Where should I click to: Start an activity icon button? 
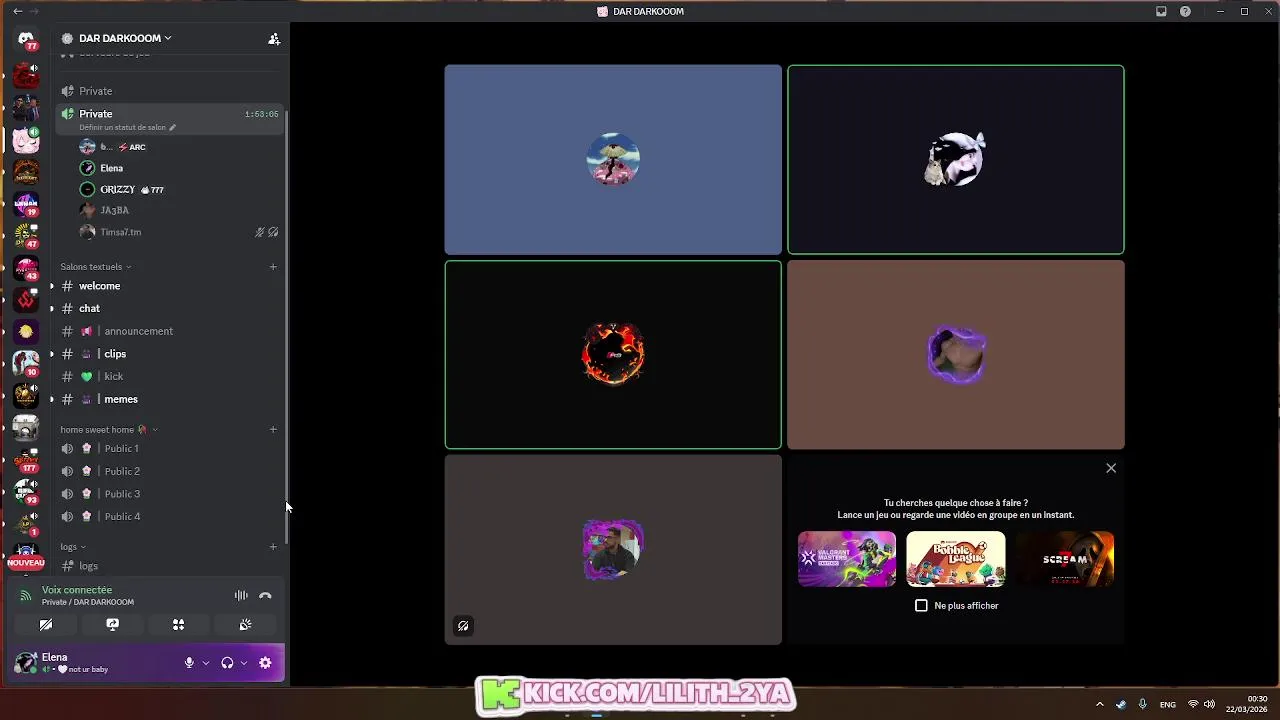click(178, 625)
